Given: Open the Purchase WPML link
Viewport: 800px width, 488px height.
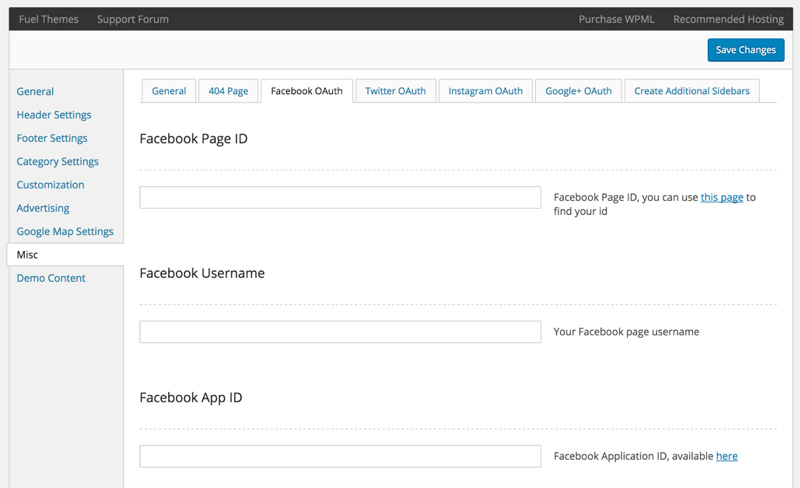Looking at the screenshot, I should tap(616, 19).
